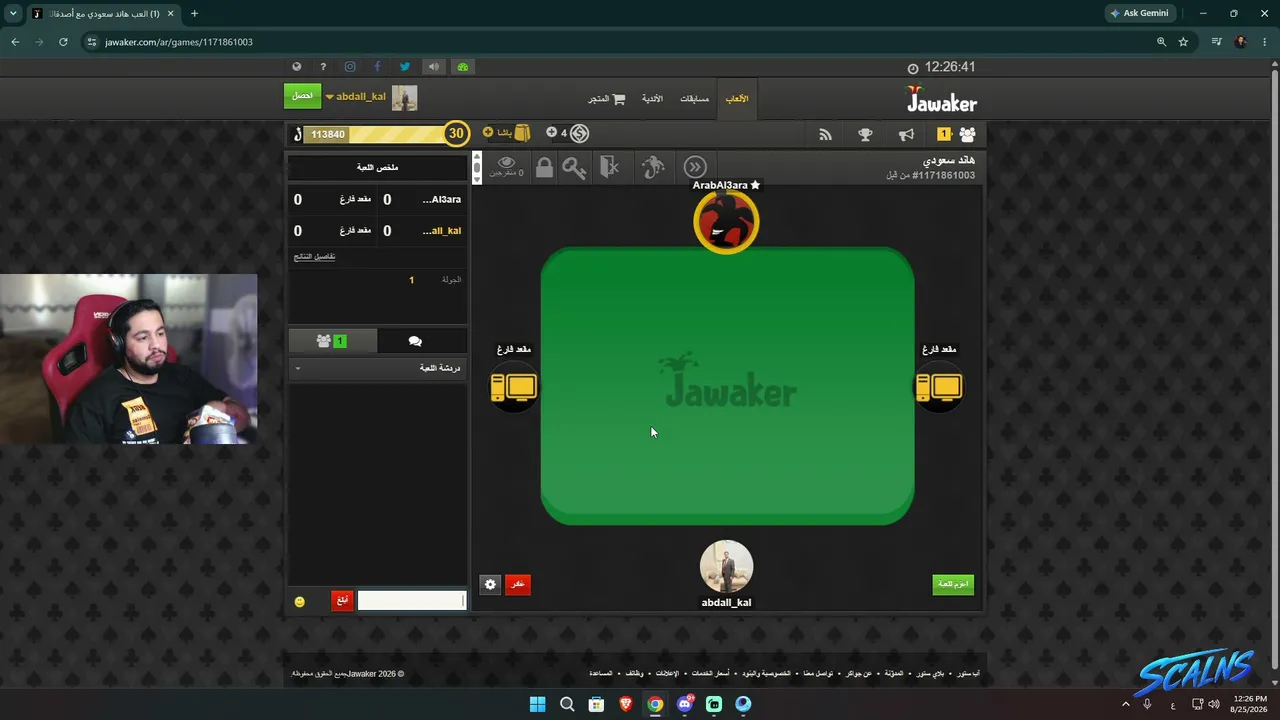Expand the abdall_kal account dropdown arrow

329,97
